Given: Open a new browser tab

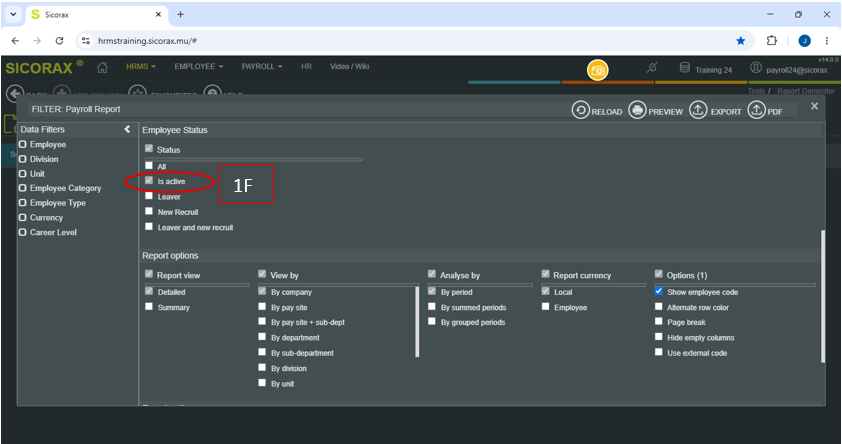Looking at the screenshot, I should point(180,14).
